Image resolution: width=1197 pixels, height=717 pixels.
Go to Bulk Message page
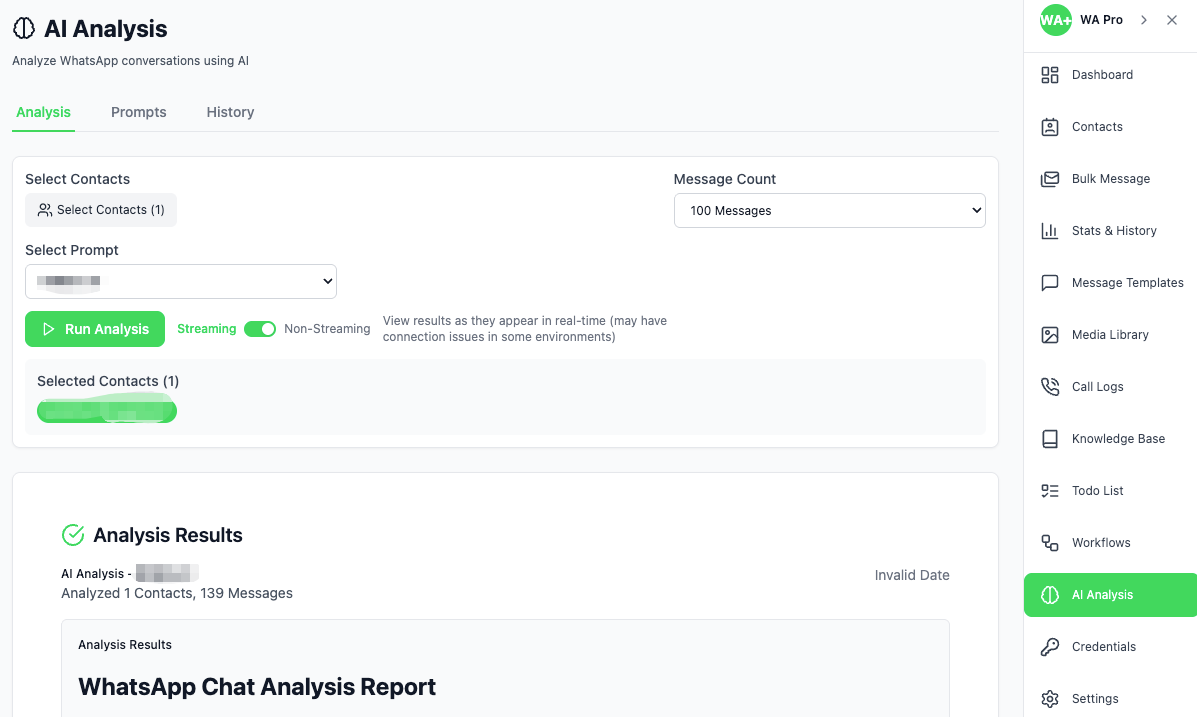point(1110,179)
